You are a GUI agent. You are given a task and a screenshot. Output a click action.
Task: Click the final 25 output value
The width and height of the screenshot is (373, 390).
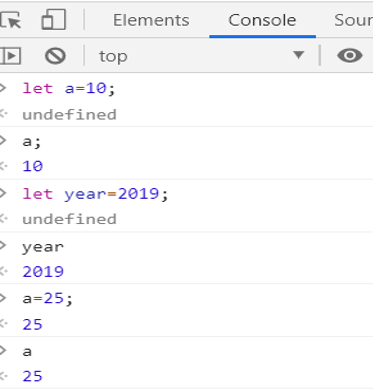(32, 376)
